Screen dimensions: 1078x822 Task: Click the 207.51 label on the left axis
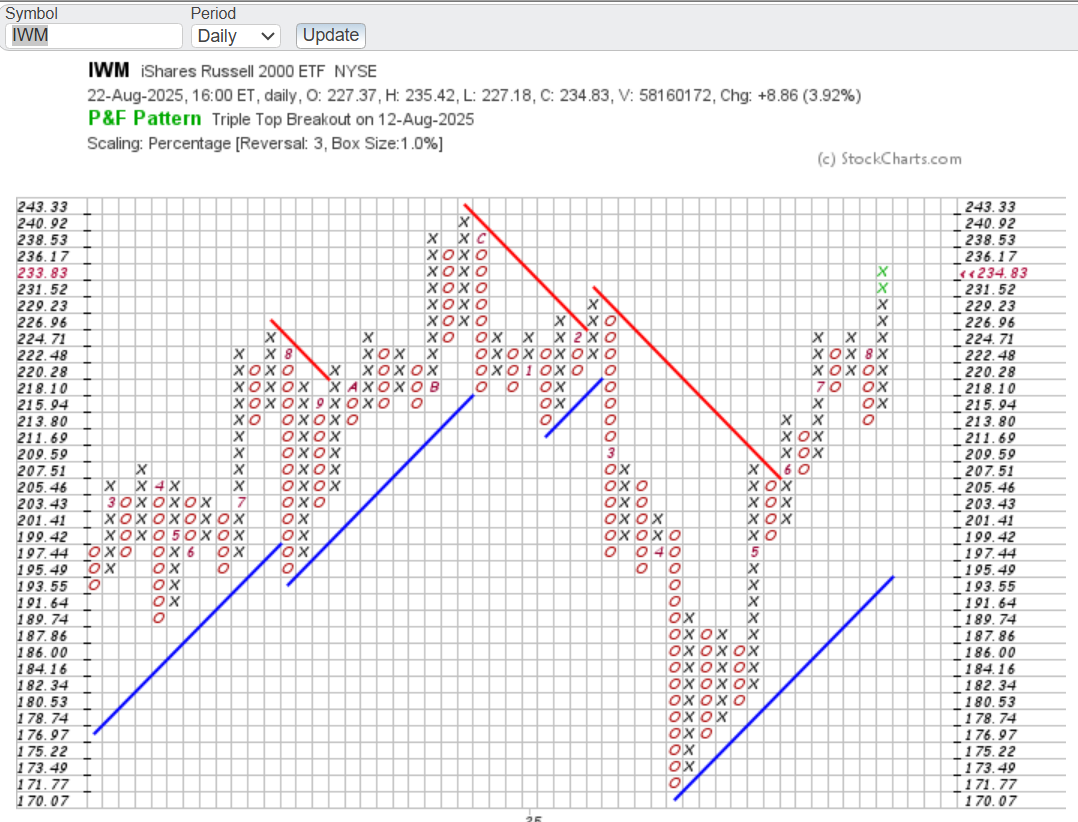[43, 471]
